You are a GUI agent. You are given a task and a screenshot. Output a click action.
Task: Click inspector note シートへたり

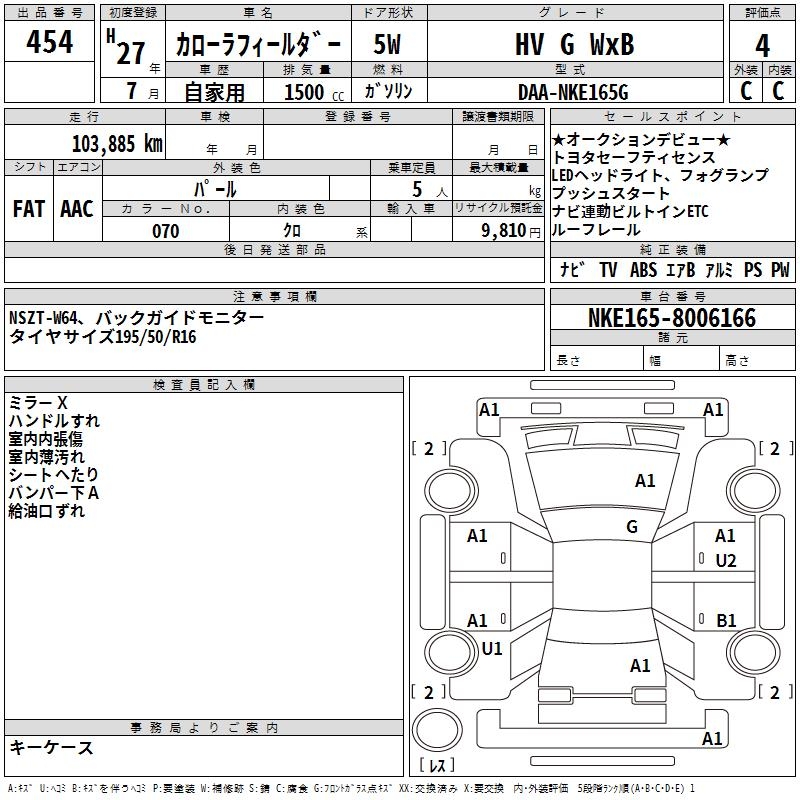[54, 474]
